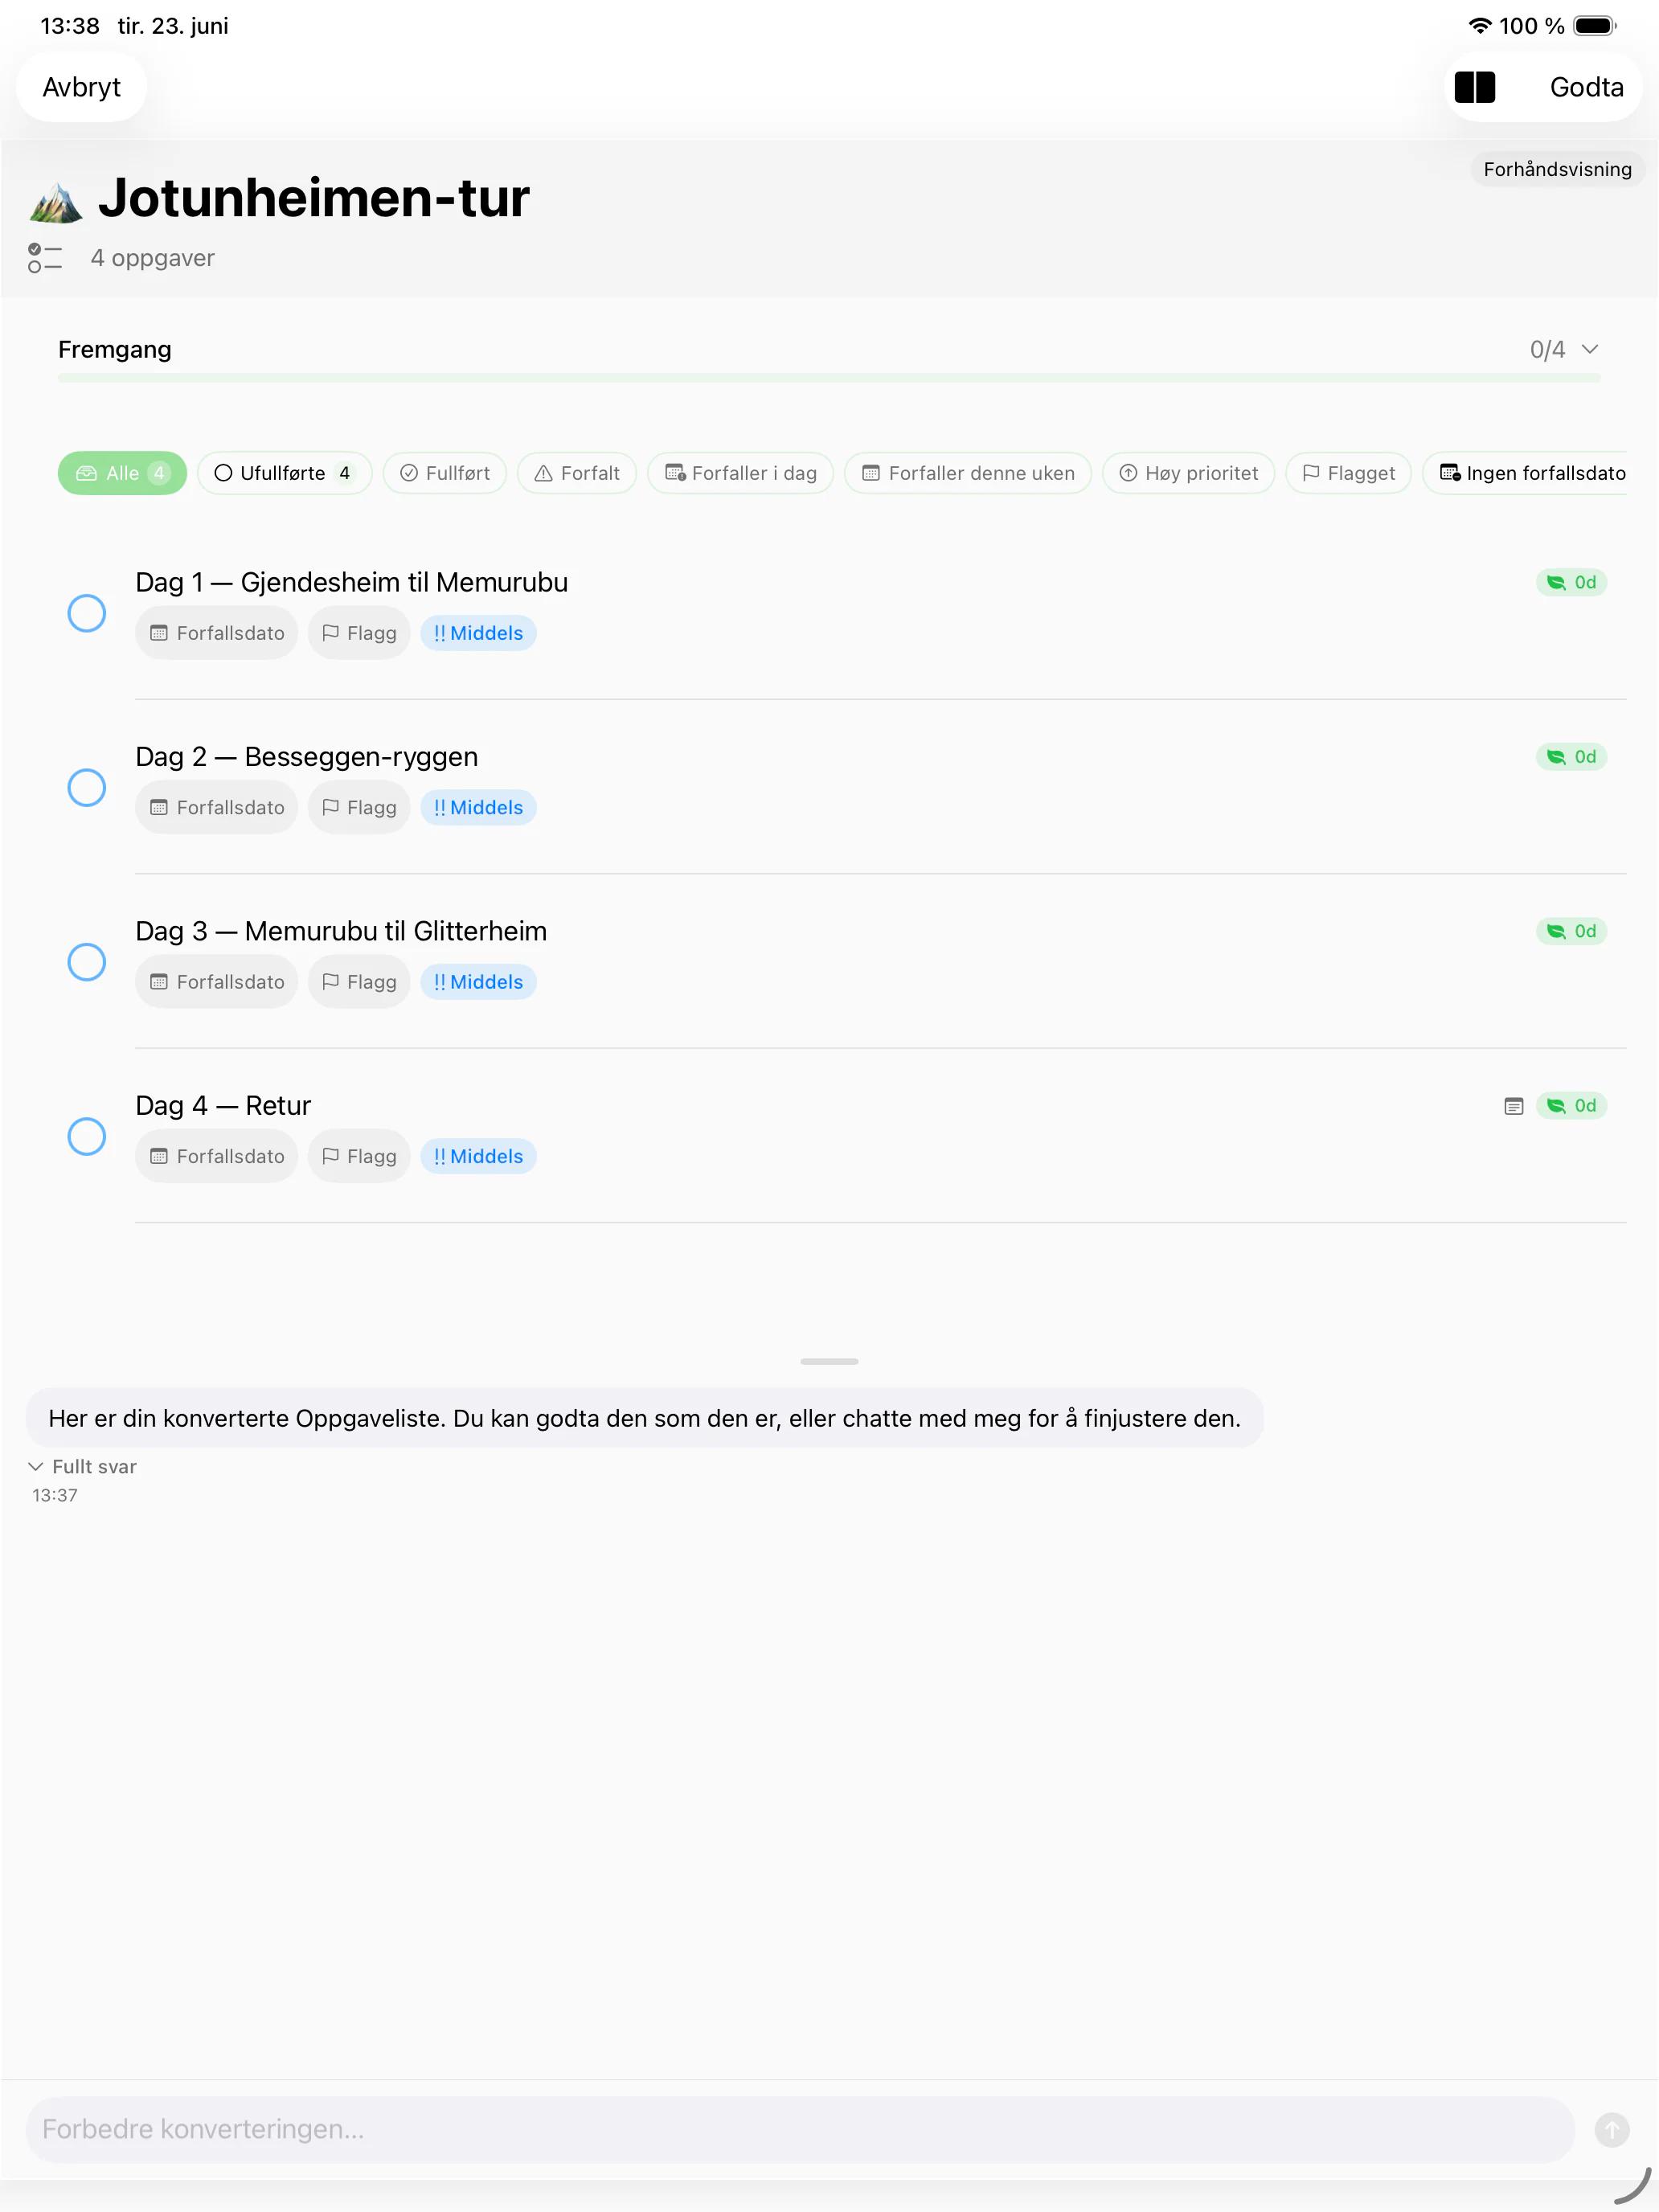
Task: Tap the Fremgang progress bar
Action: 829,378
